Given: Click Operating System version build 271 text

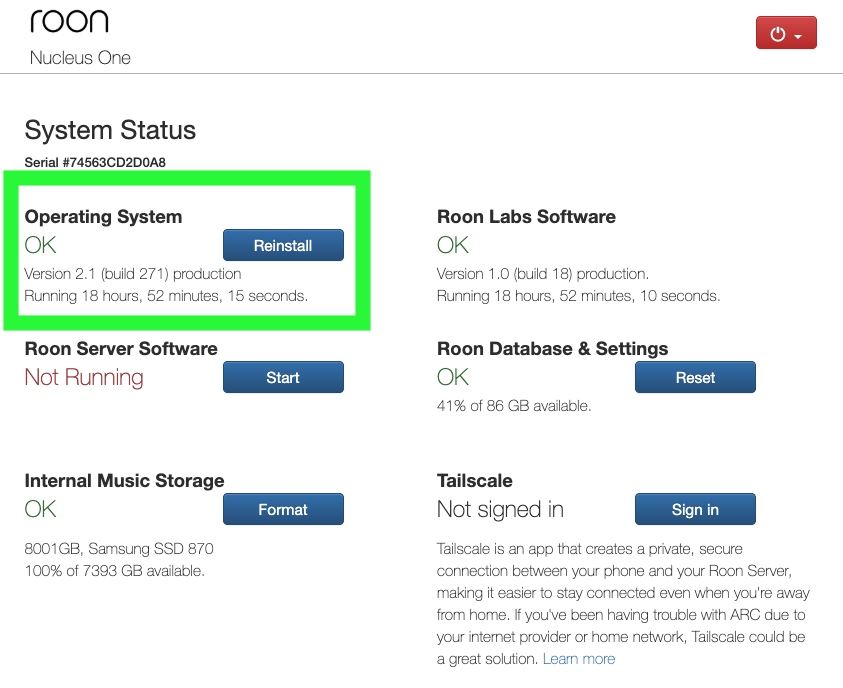Looking at the screenshot, I should (133, 274).
